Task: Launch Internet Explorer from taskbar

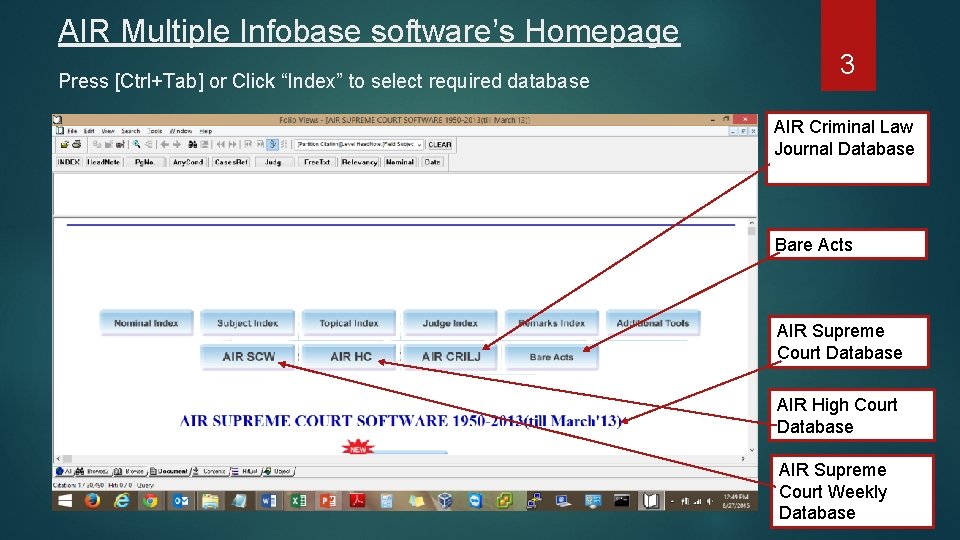Action: 122,501
